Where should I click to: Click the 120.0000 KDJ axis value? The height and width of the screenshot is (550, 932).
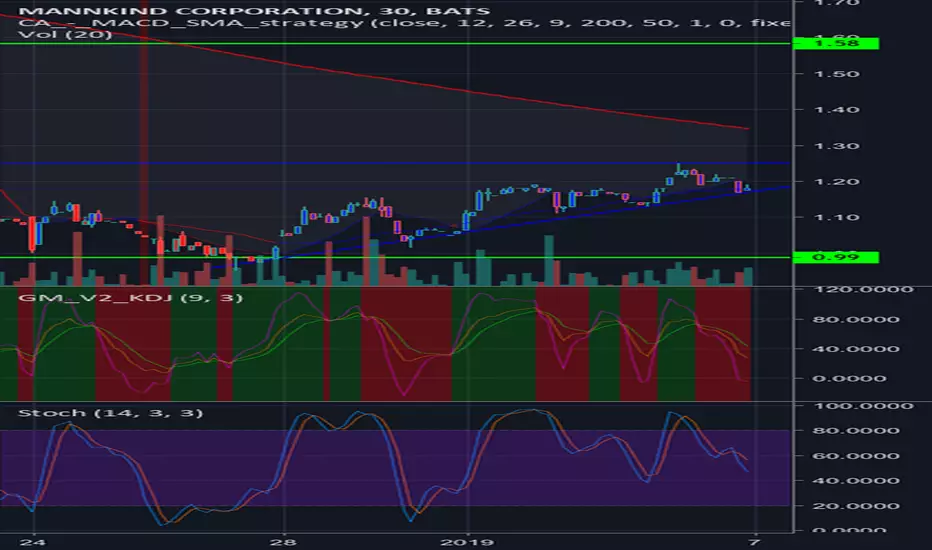[x=863, y=290]
